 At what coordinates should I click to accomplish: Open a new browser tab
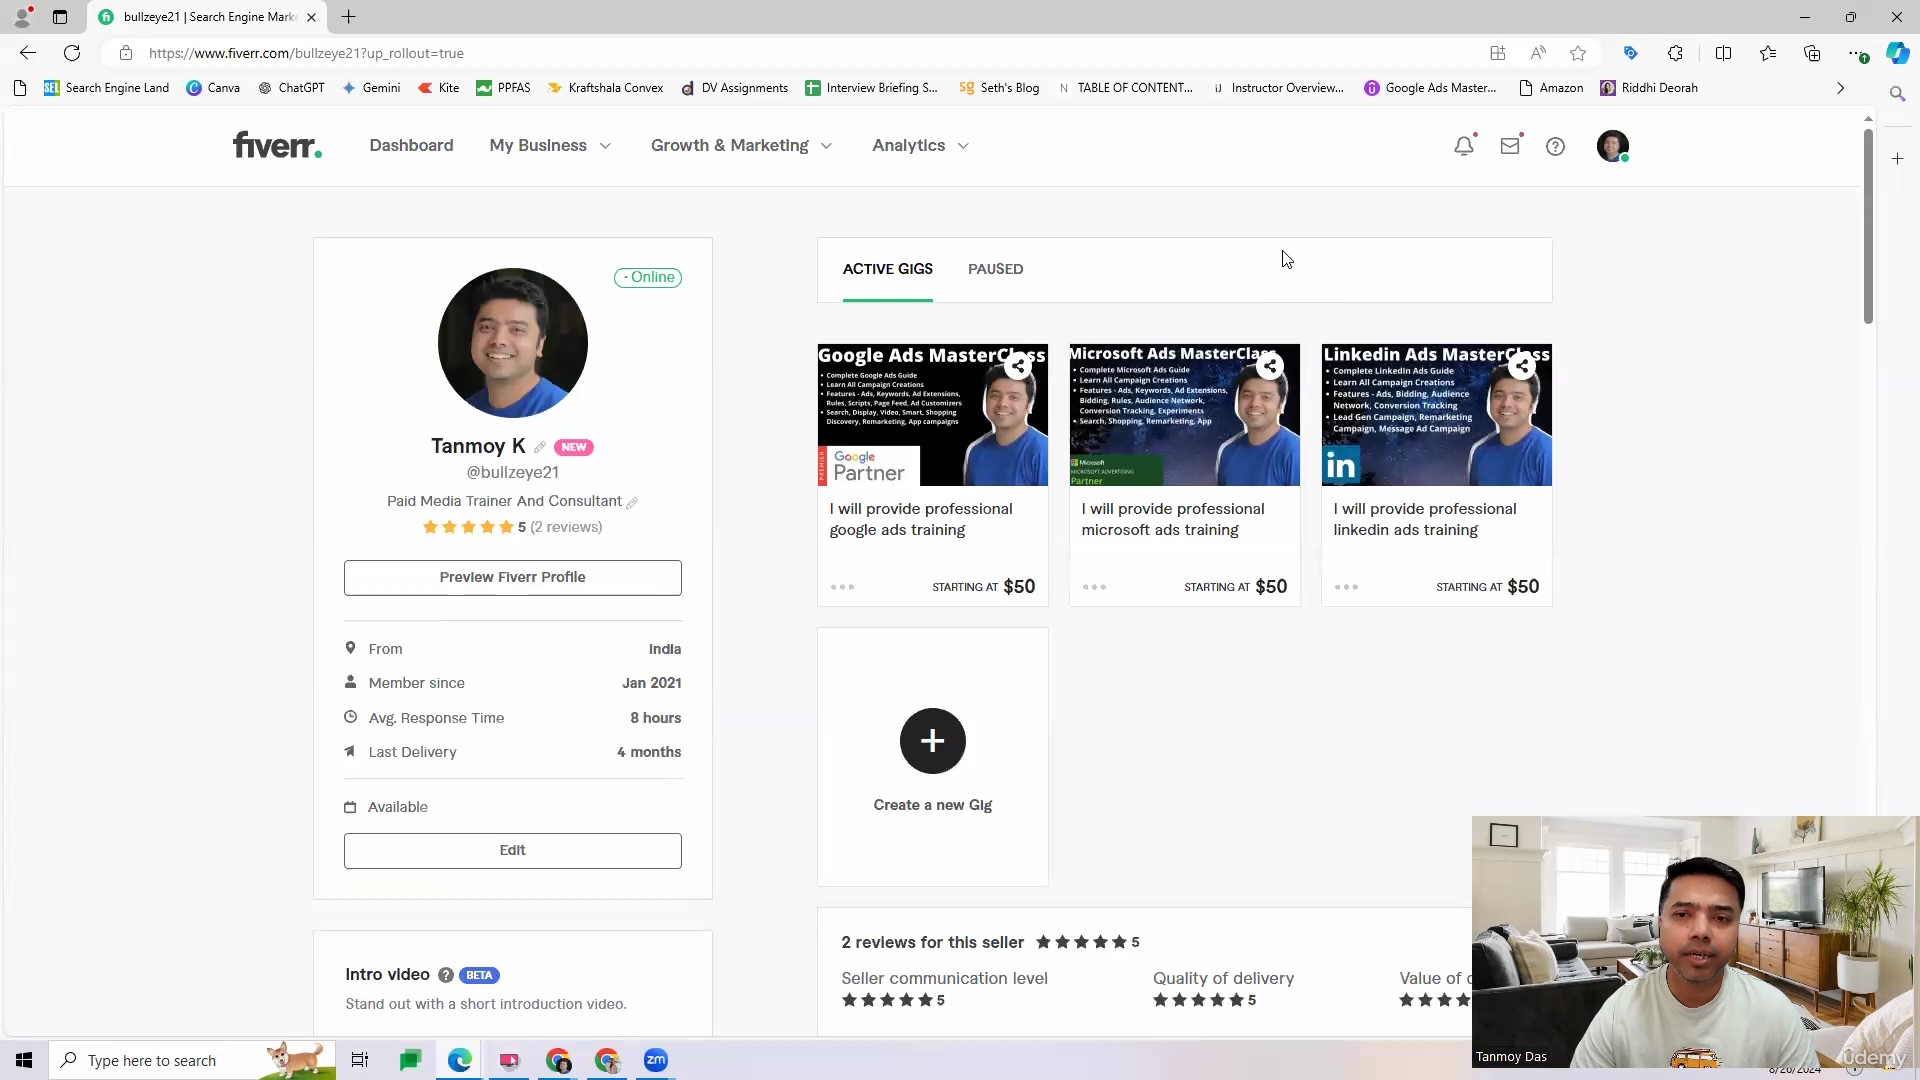tap(348, 17)
